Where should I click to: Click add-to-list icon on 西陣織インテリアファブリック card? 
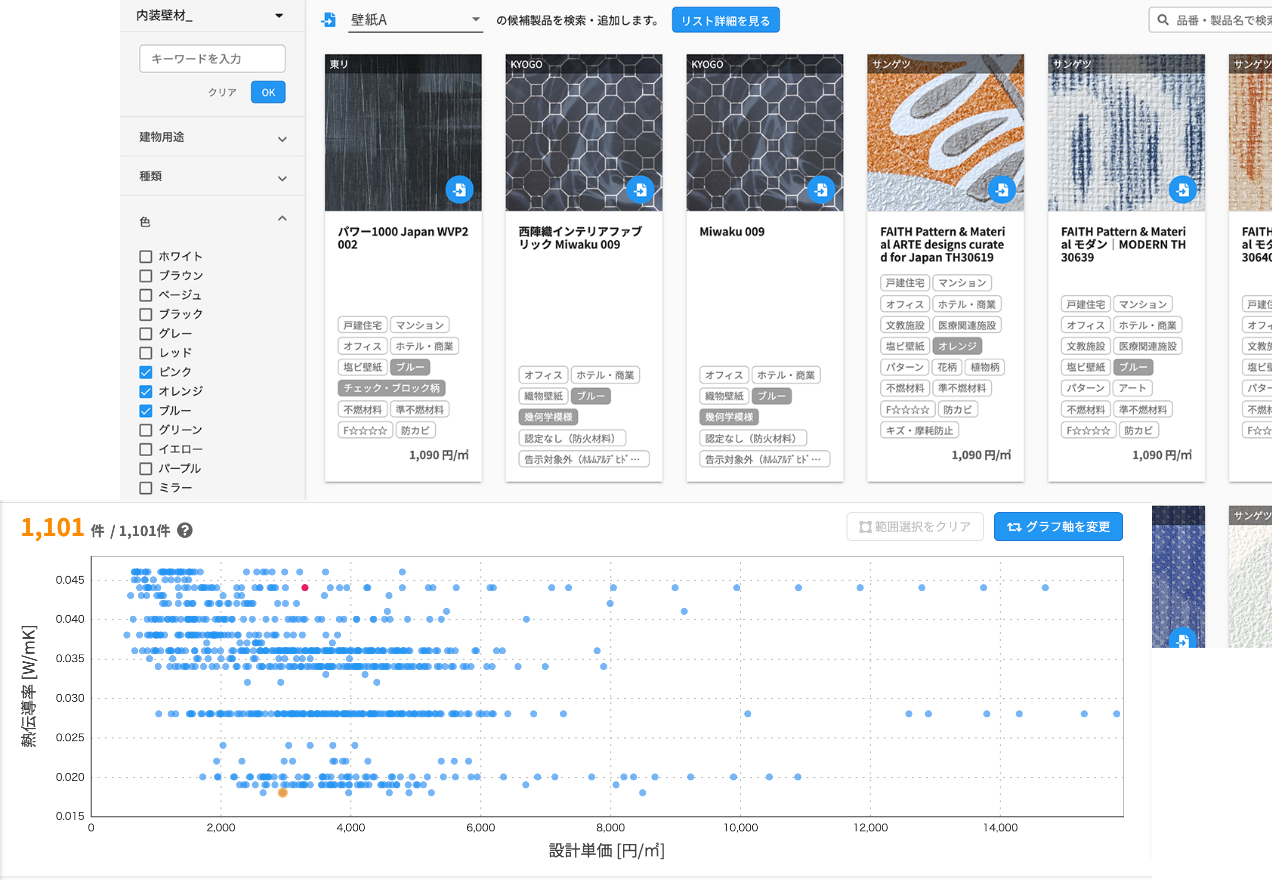click(x=640, y=189)
